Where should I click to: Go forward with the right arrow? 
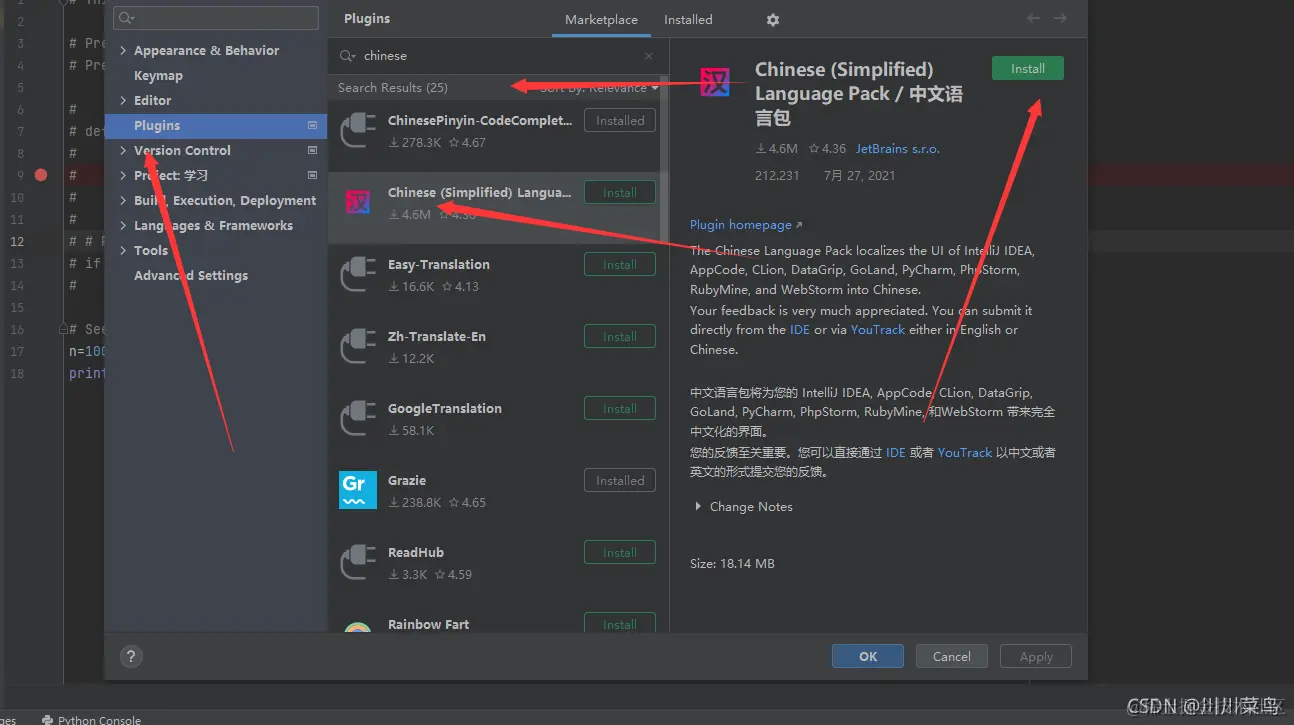(1060, 19)
